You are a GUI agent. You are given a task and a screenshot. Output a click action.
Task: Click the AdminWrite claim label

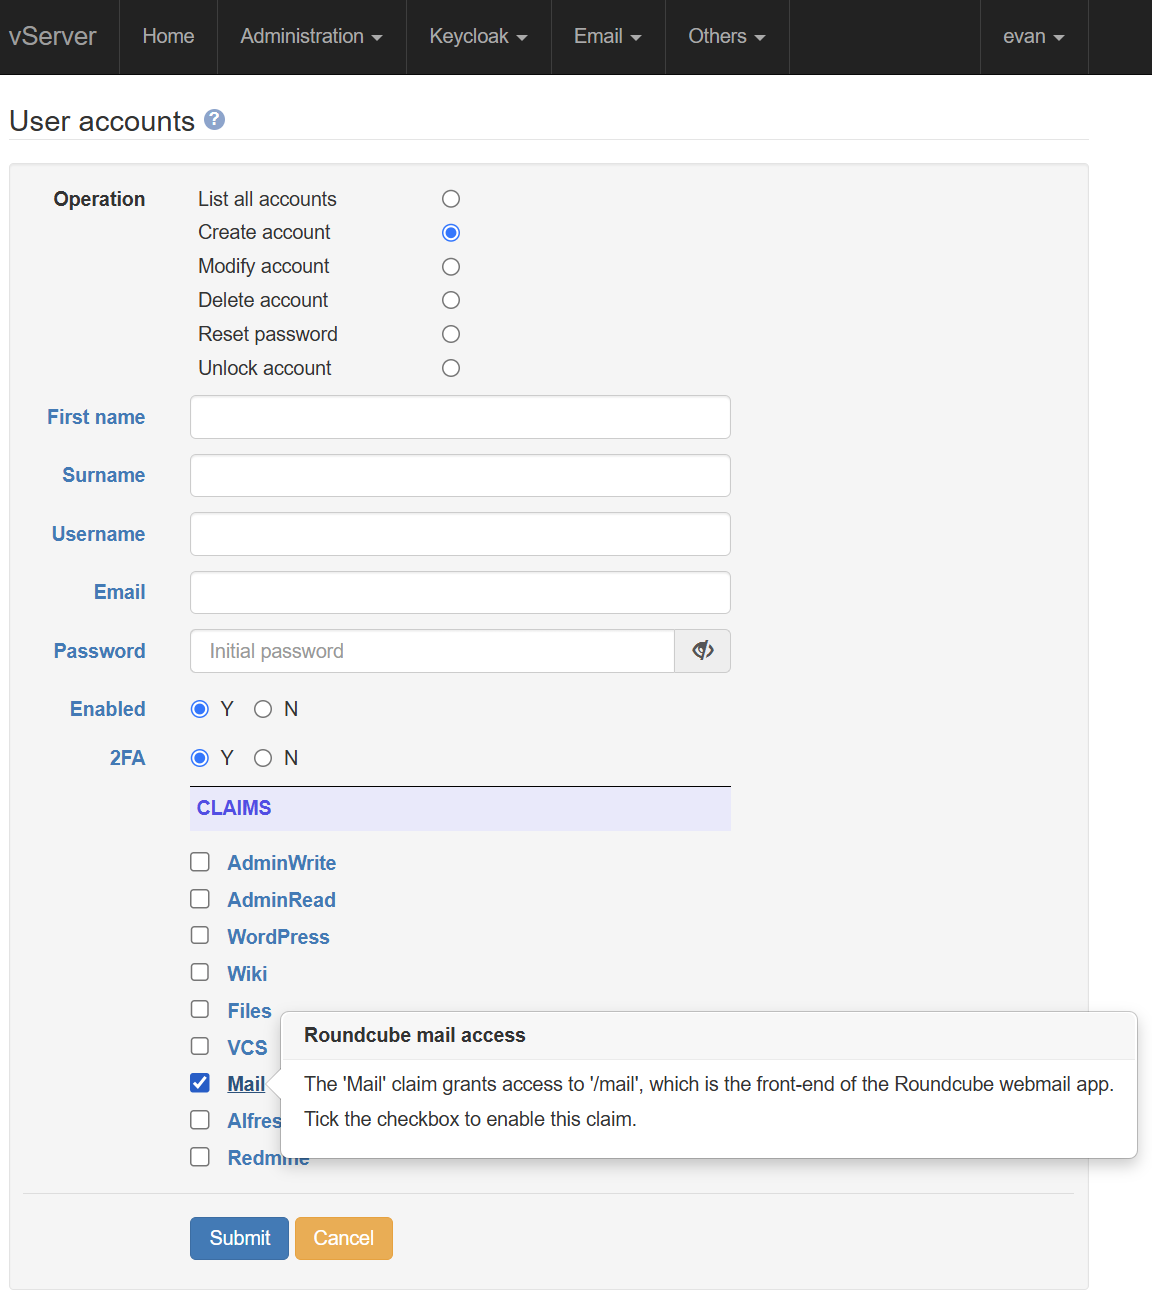[281, 863]
